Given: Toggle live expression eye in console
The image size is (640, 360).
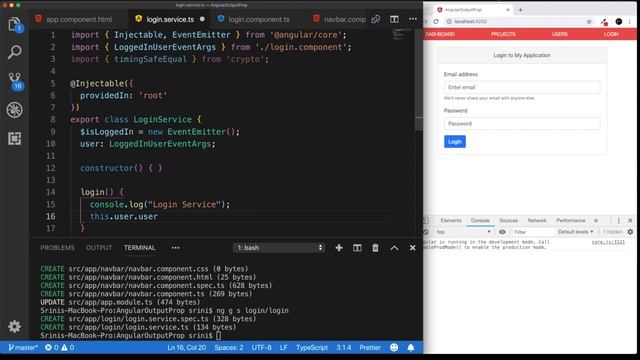Looking at the screenshot, I should tap(502, 232).
